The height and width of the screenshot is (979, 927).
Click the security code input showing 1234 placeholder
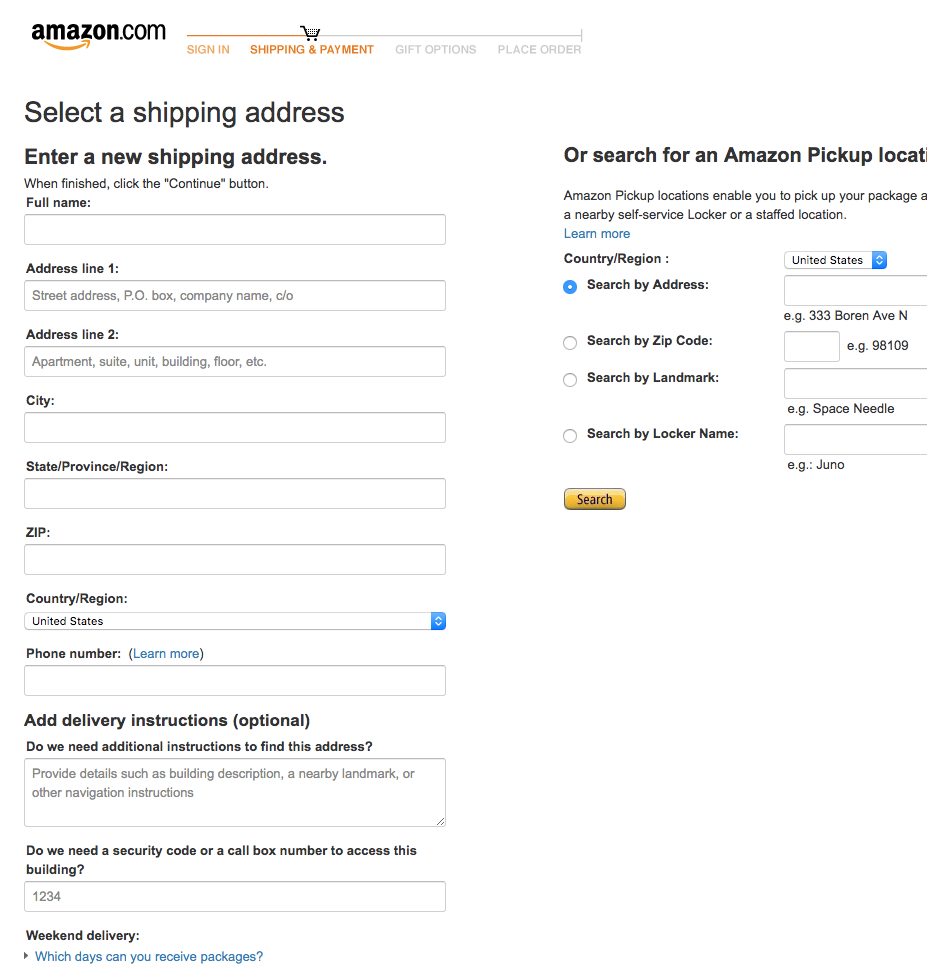(x=234, y=896)
